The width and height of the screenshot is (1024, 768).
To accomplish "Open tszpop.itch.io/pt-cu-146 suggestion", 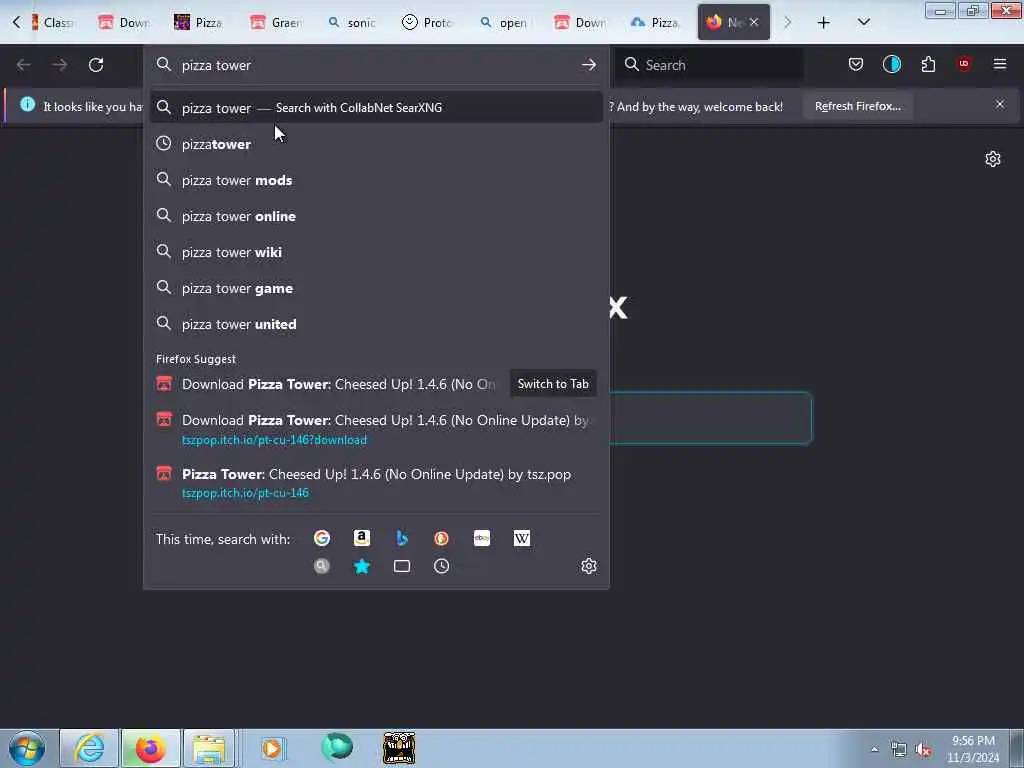I will pyautogui.click(x=376, y=483).
